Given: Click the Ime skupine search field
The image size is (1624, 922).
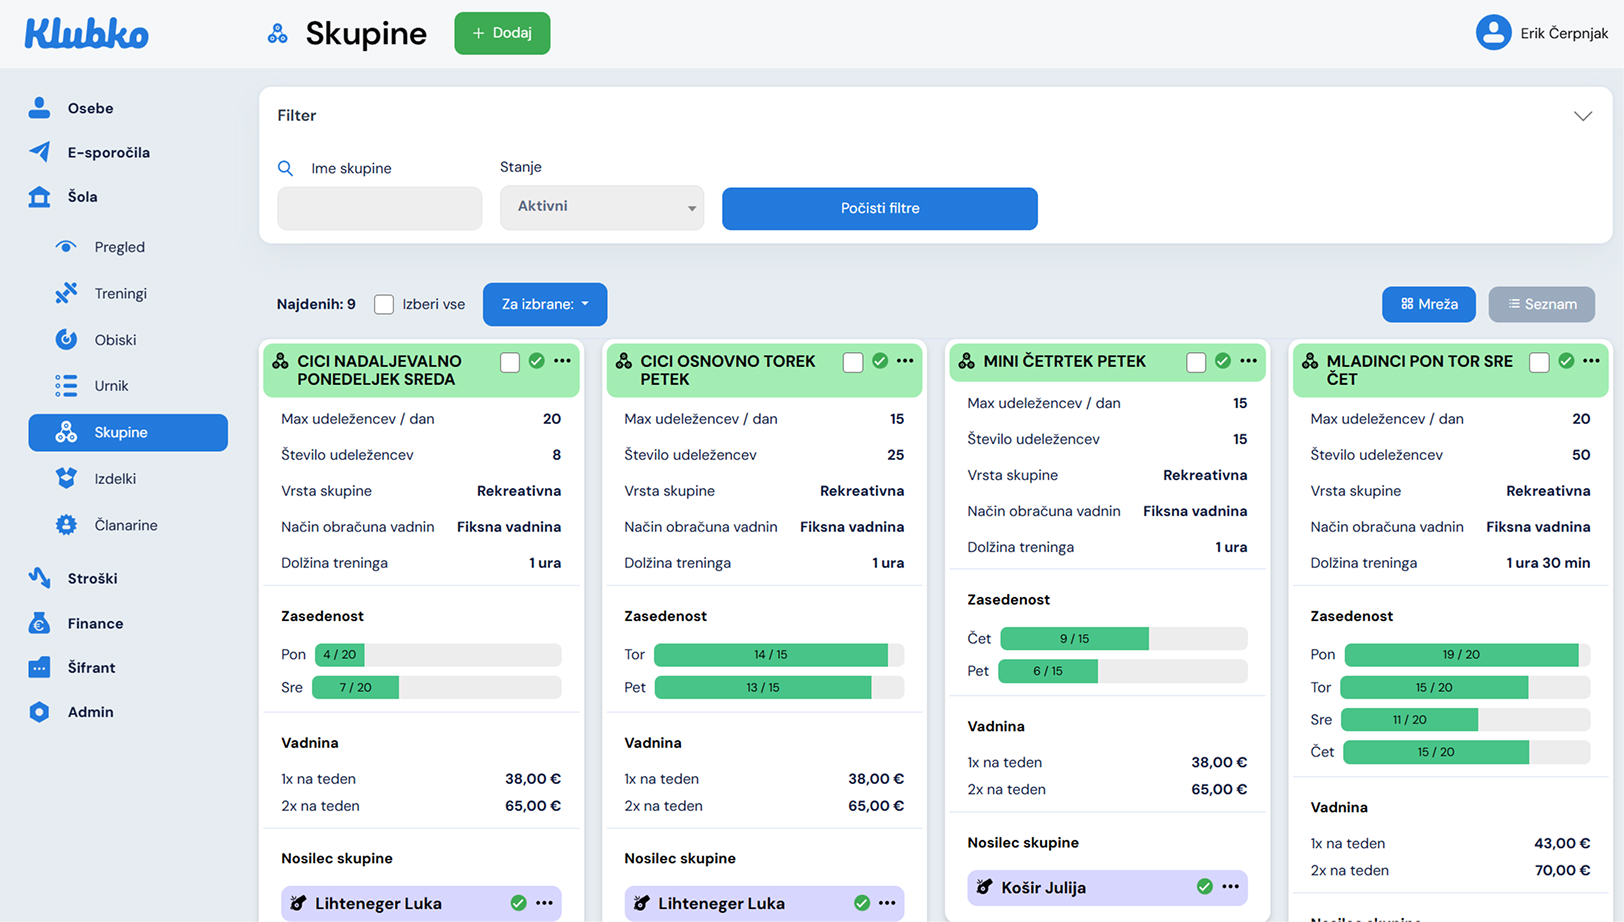Looking at the screenshot, I should pyautogui.click(x=379, y=208).
